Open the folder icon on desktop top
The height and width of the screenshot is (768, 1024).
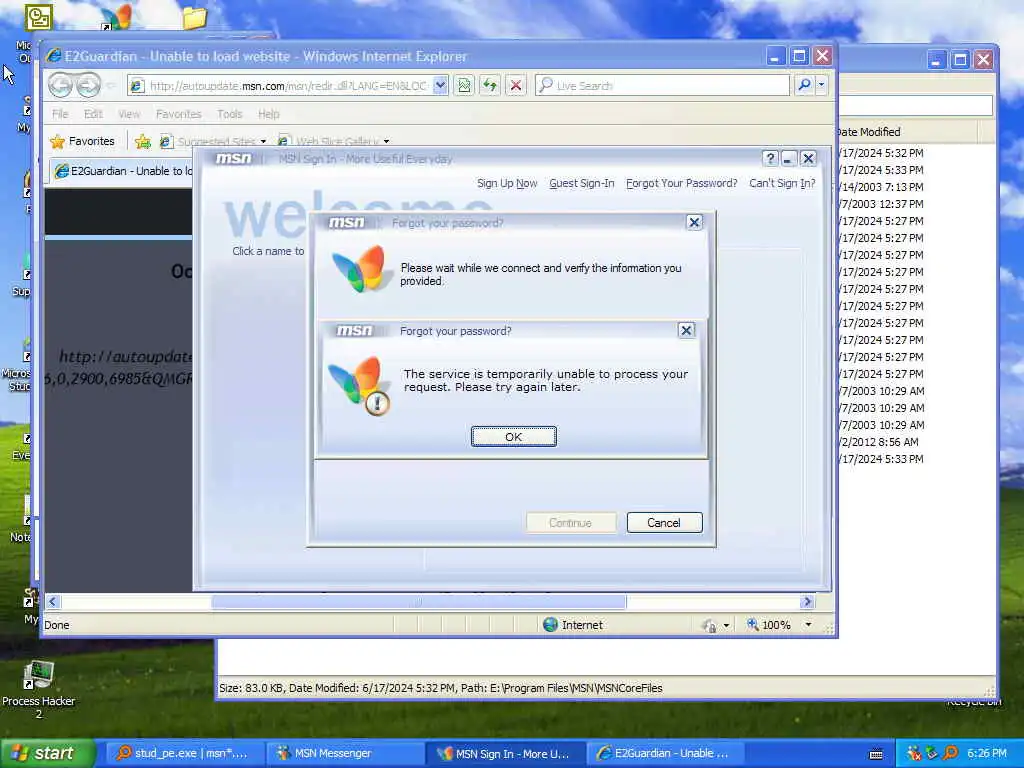click(195, 18)
